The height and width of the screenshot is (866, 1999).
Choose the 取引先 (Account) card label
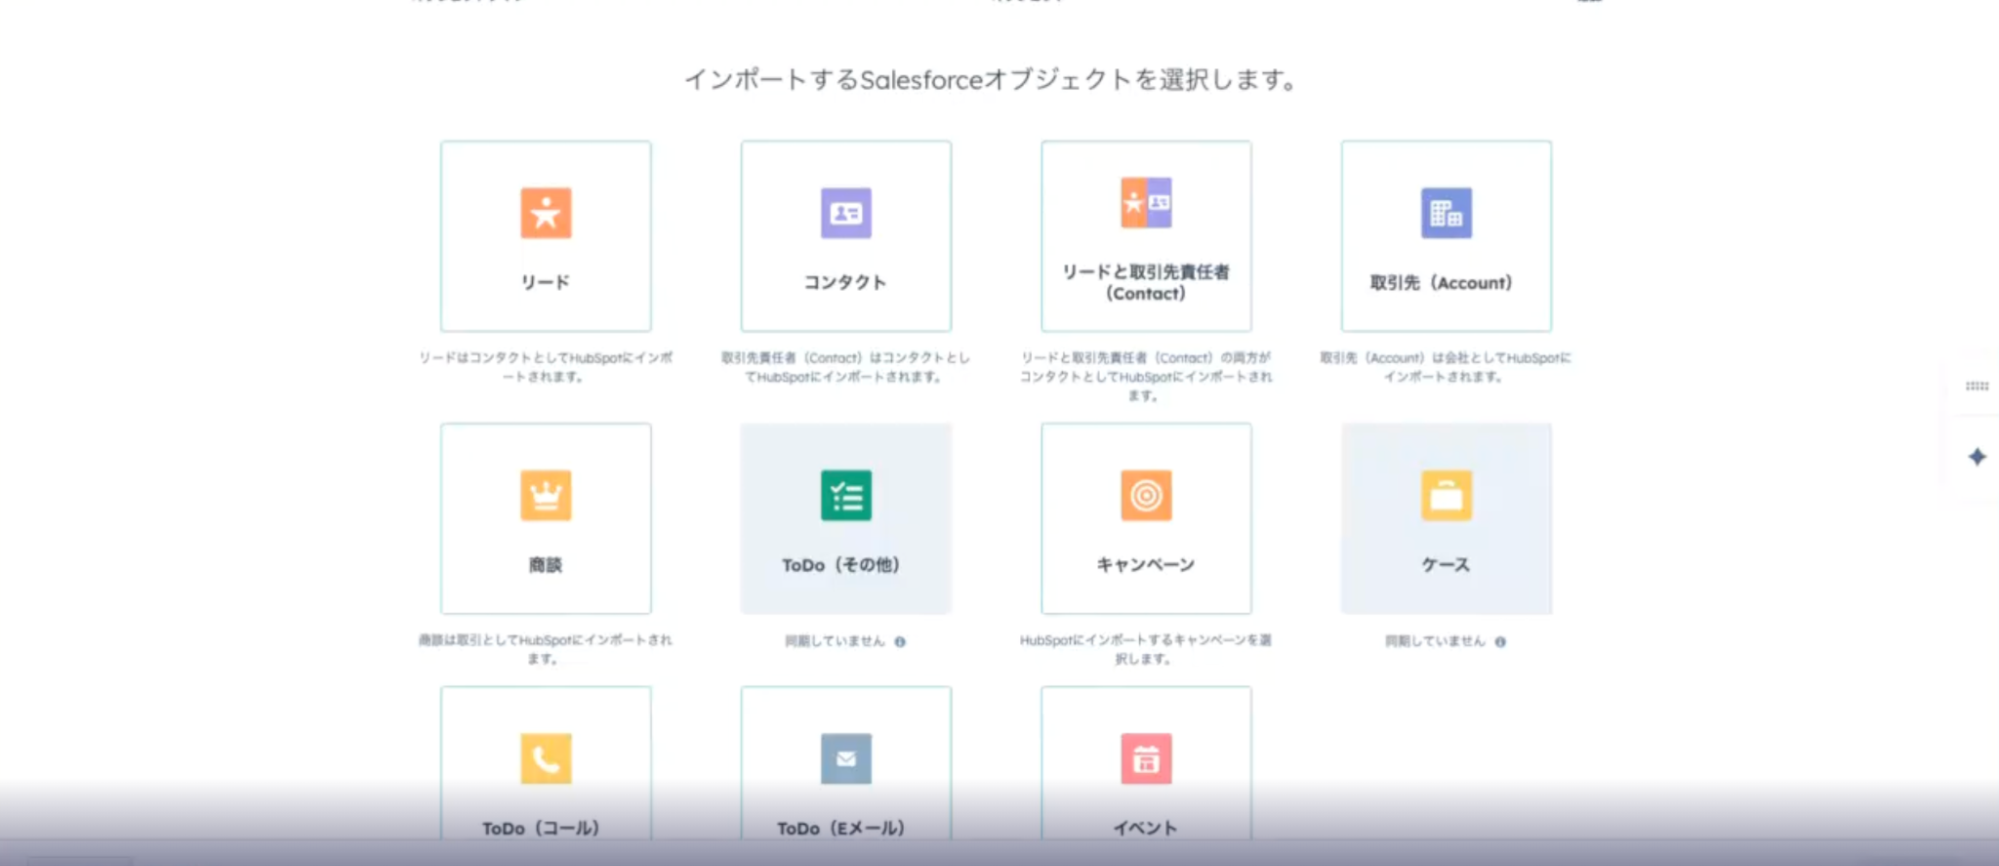(x=1441, y=283)
